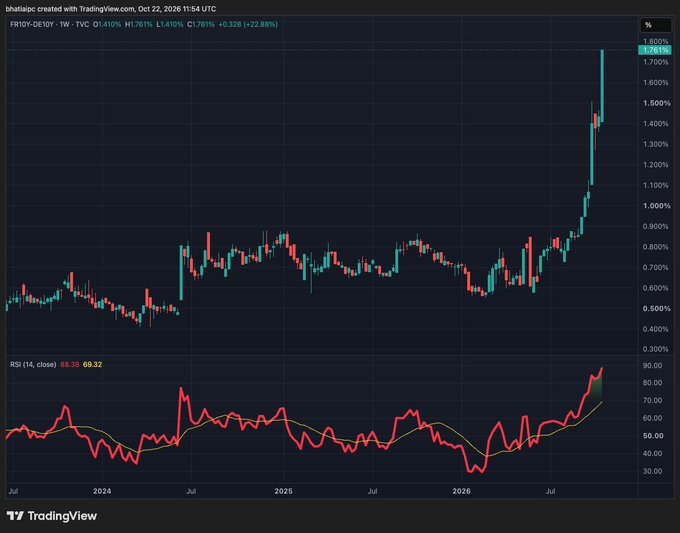This screenshot has width=680, height=533.
Task: Click the 1.200% price axis label
Action: pos(656,165)
